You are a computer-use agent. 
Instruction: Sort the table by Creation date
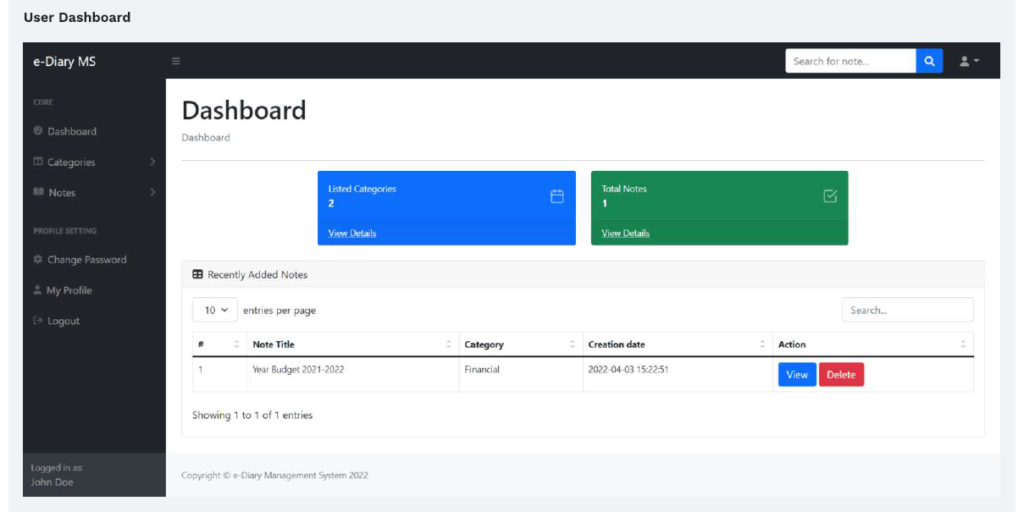675,344
